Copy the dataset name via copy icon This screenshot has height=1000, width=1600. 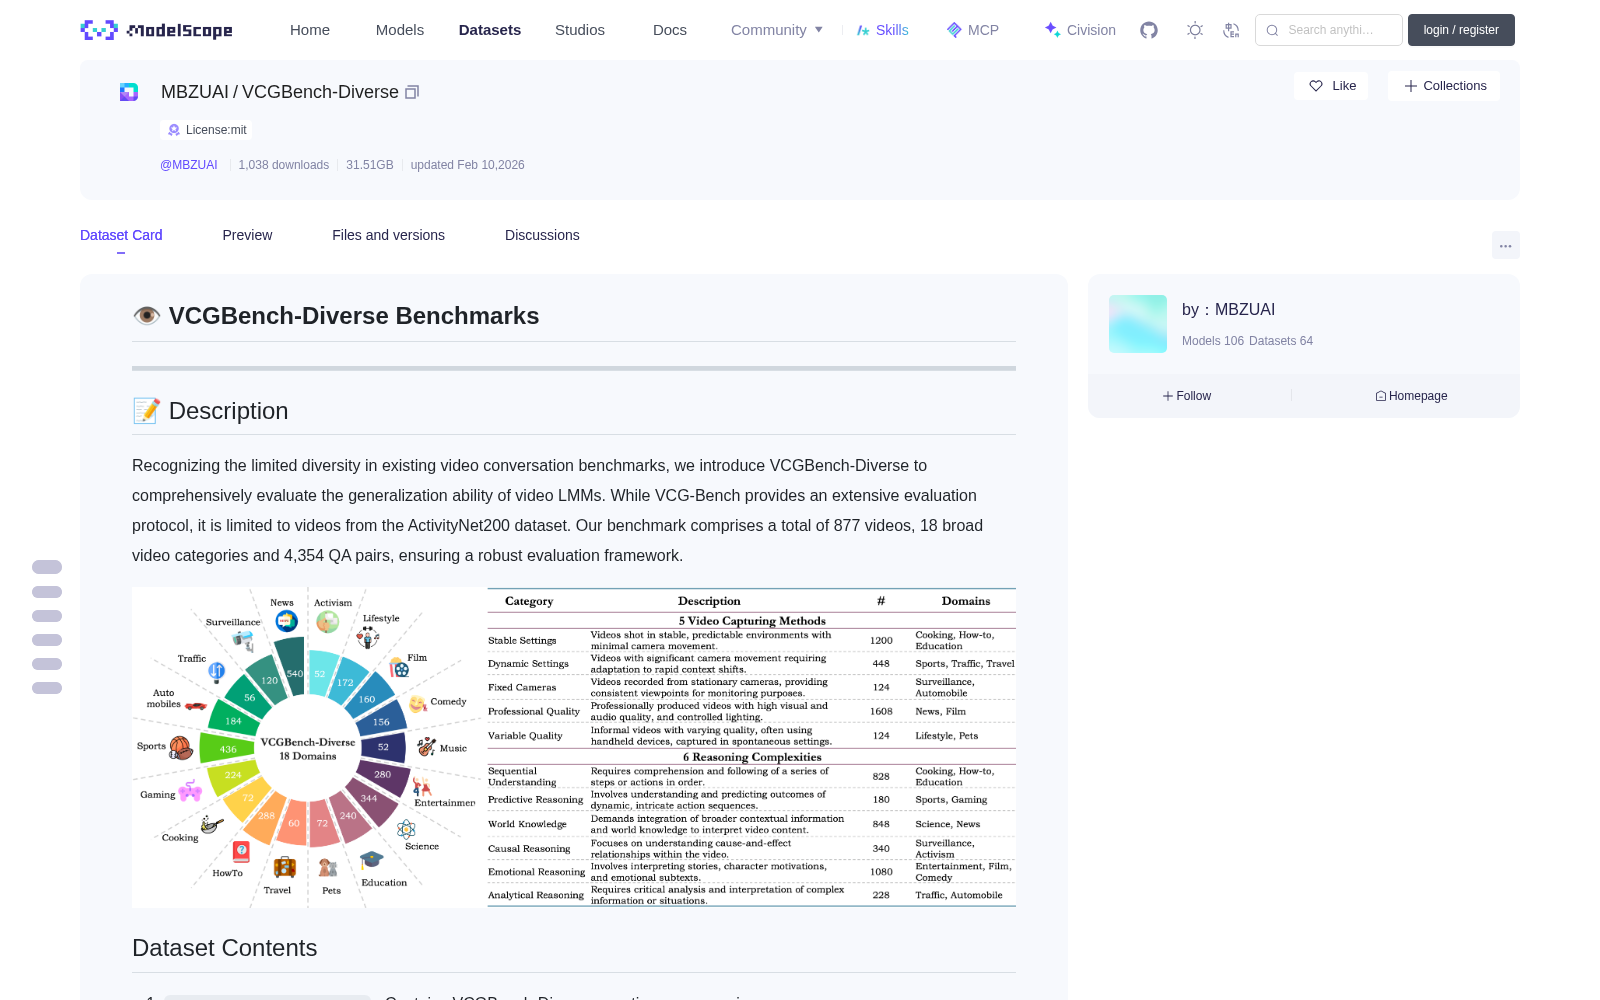[412, 92]
